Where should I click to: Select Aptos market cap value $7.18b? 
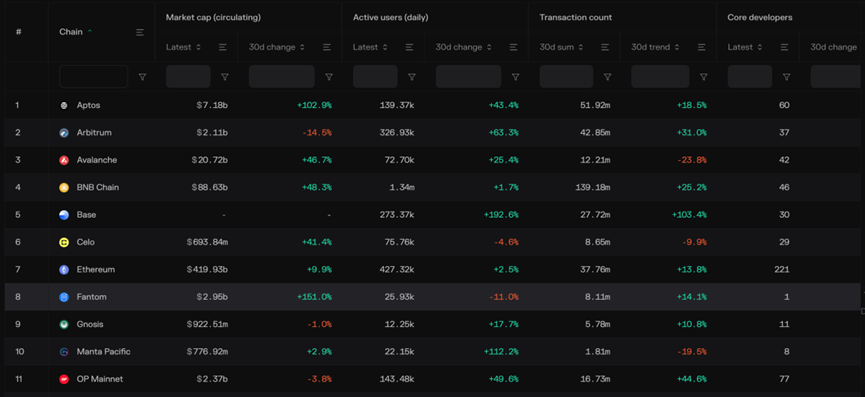(212, 105)
